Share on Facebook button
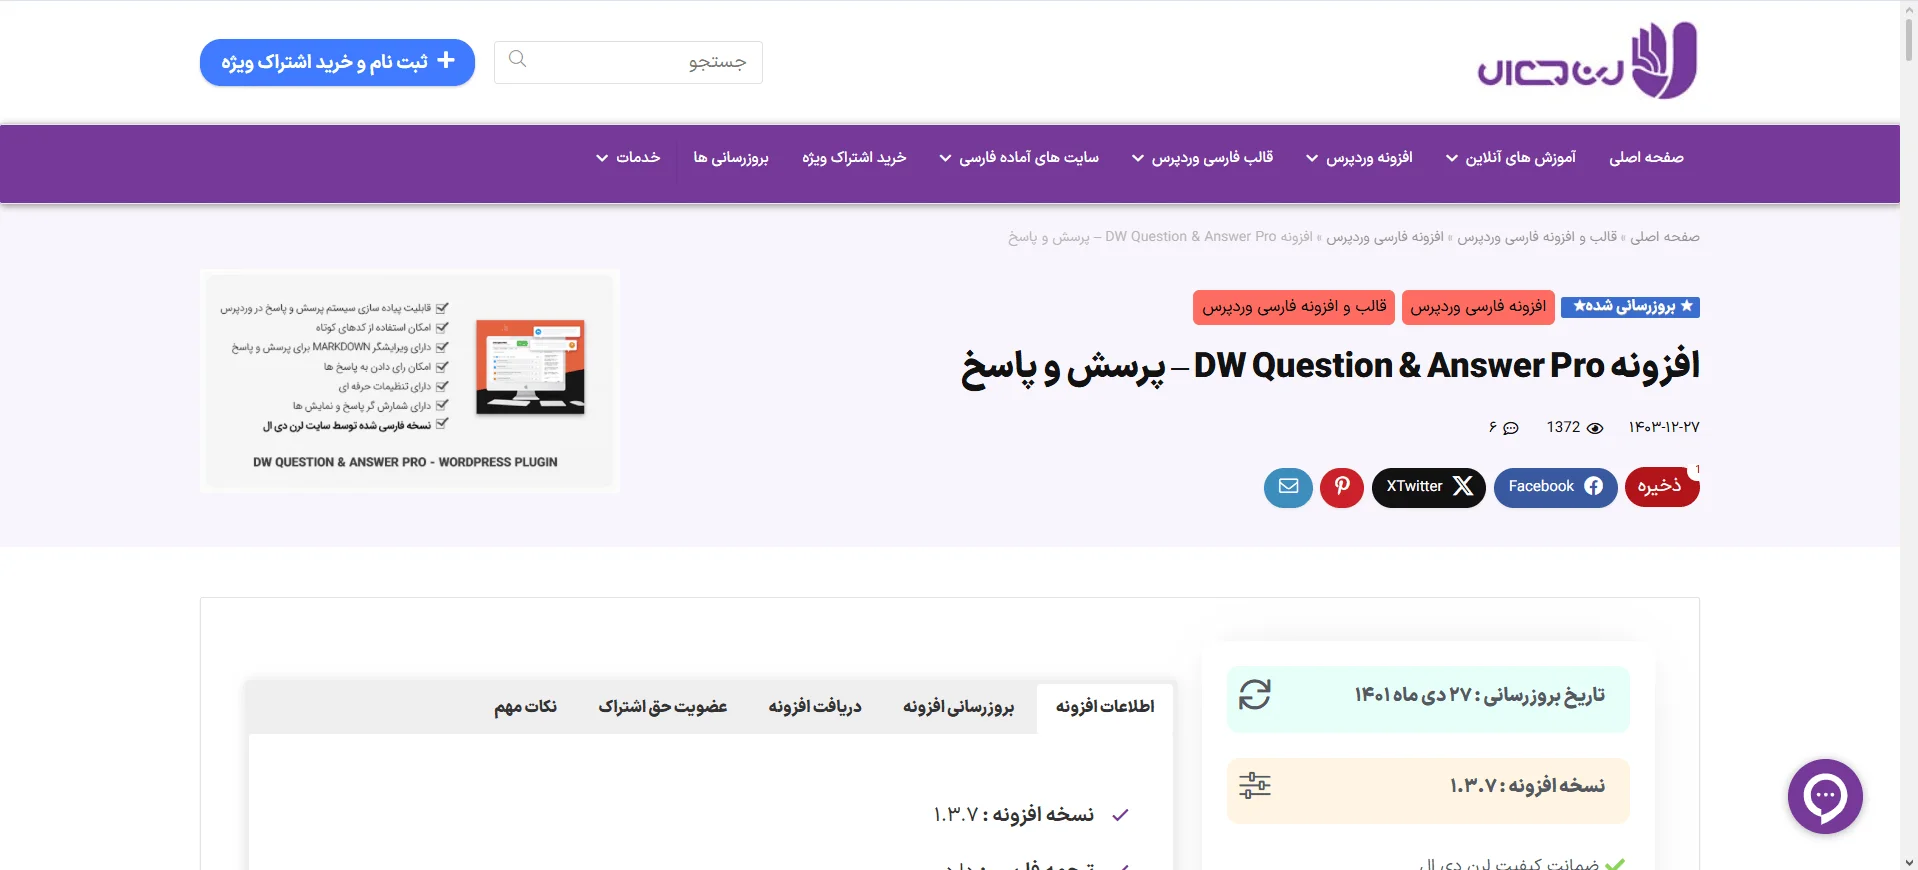The width and height of the screenshot is (1918, 870). click(x=1555, y=487)
